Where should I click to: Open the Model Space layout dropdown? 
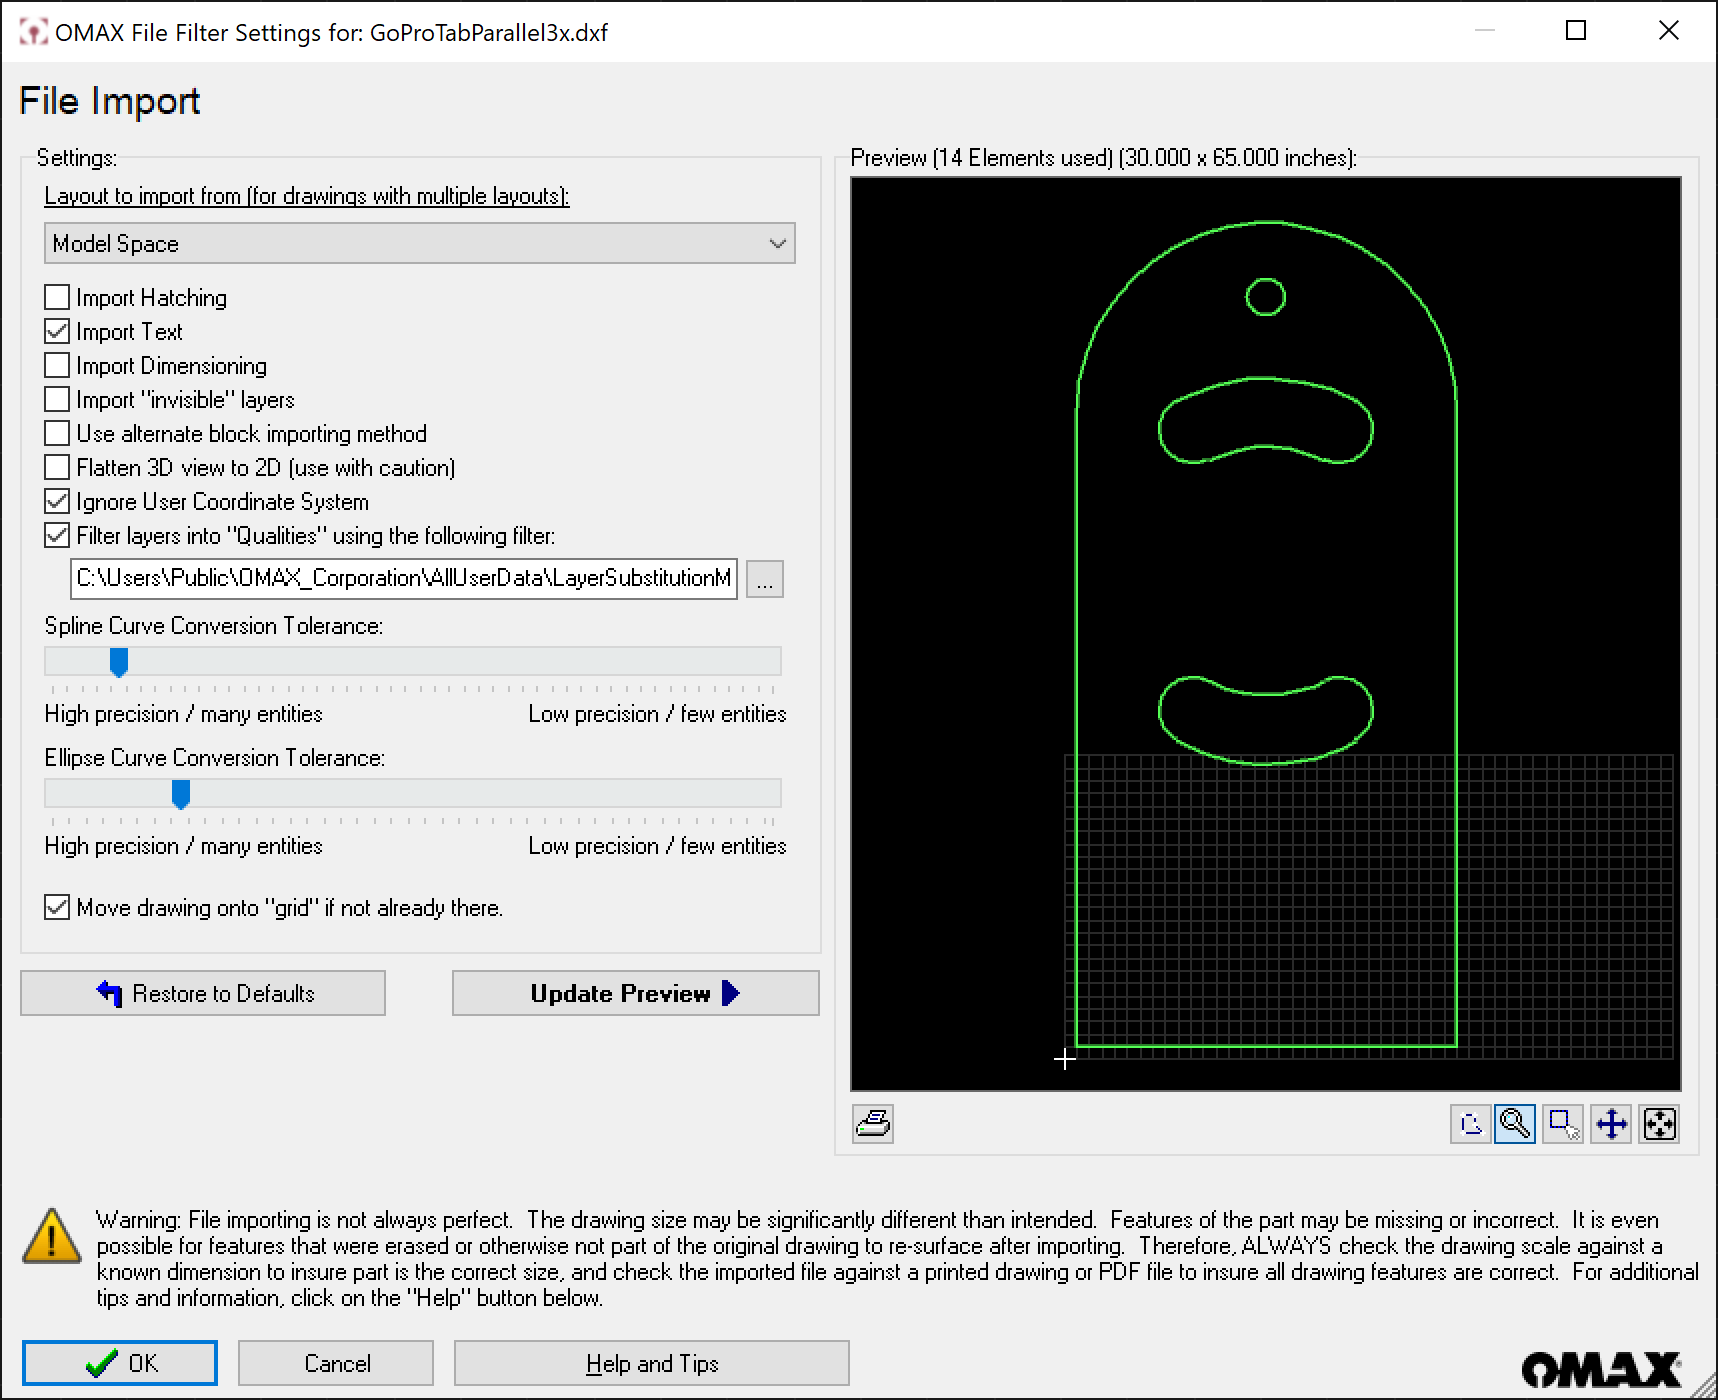pos(419,244)
